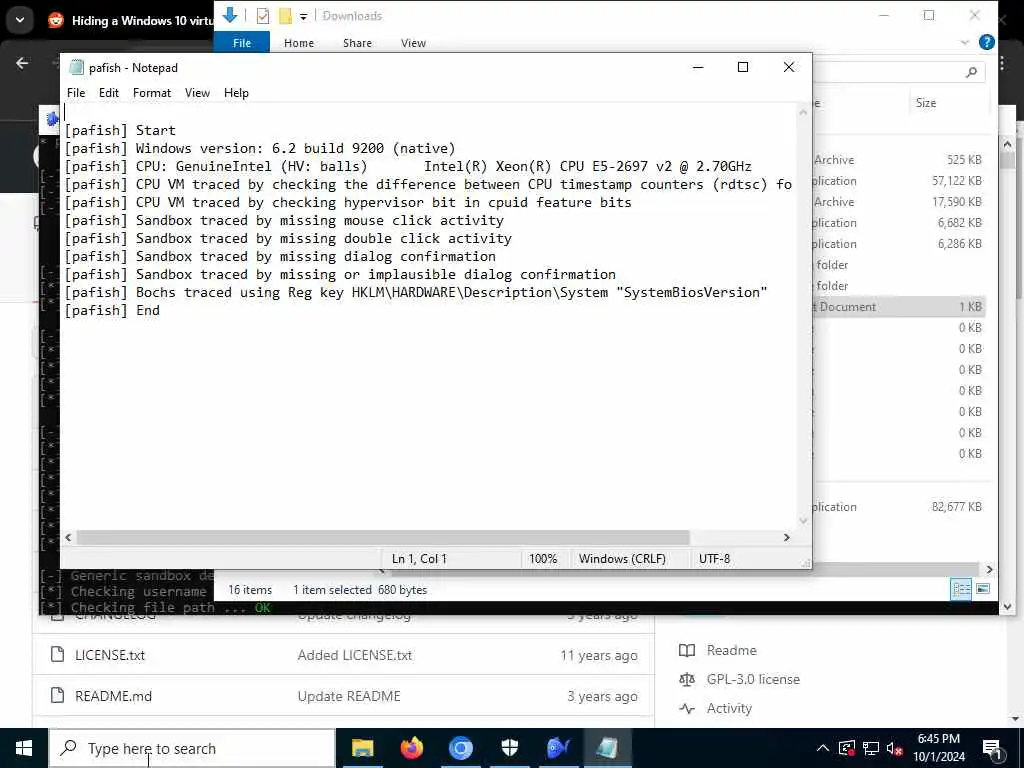The image size is (1024, 768).
Task: Open Chromium browser from taskbar
Action: (x=460, y=748)
